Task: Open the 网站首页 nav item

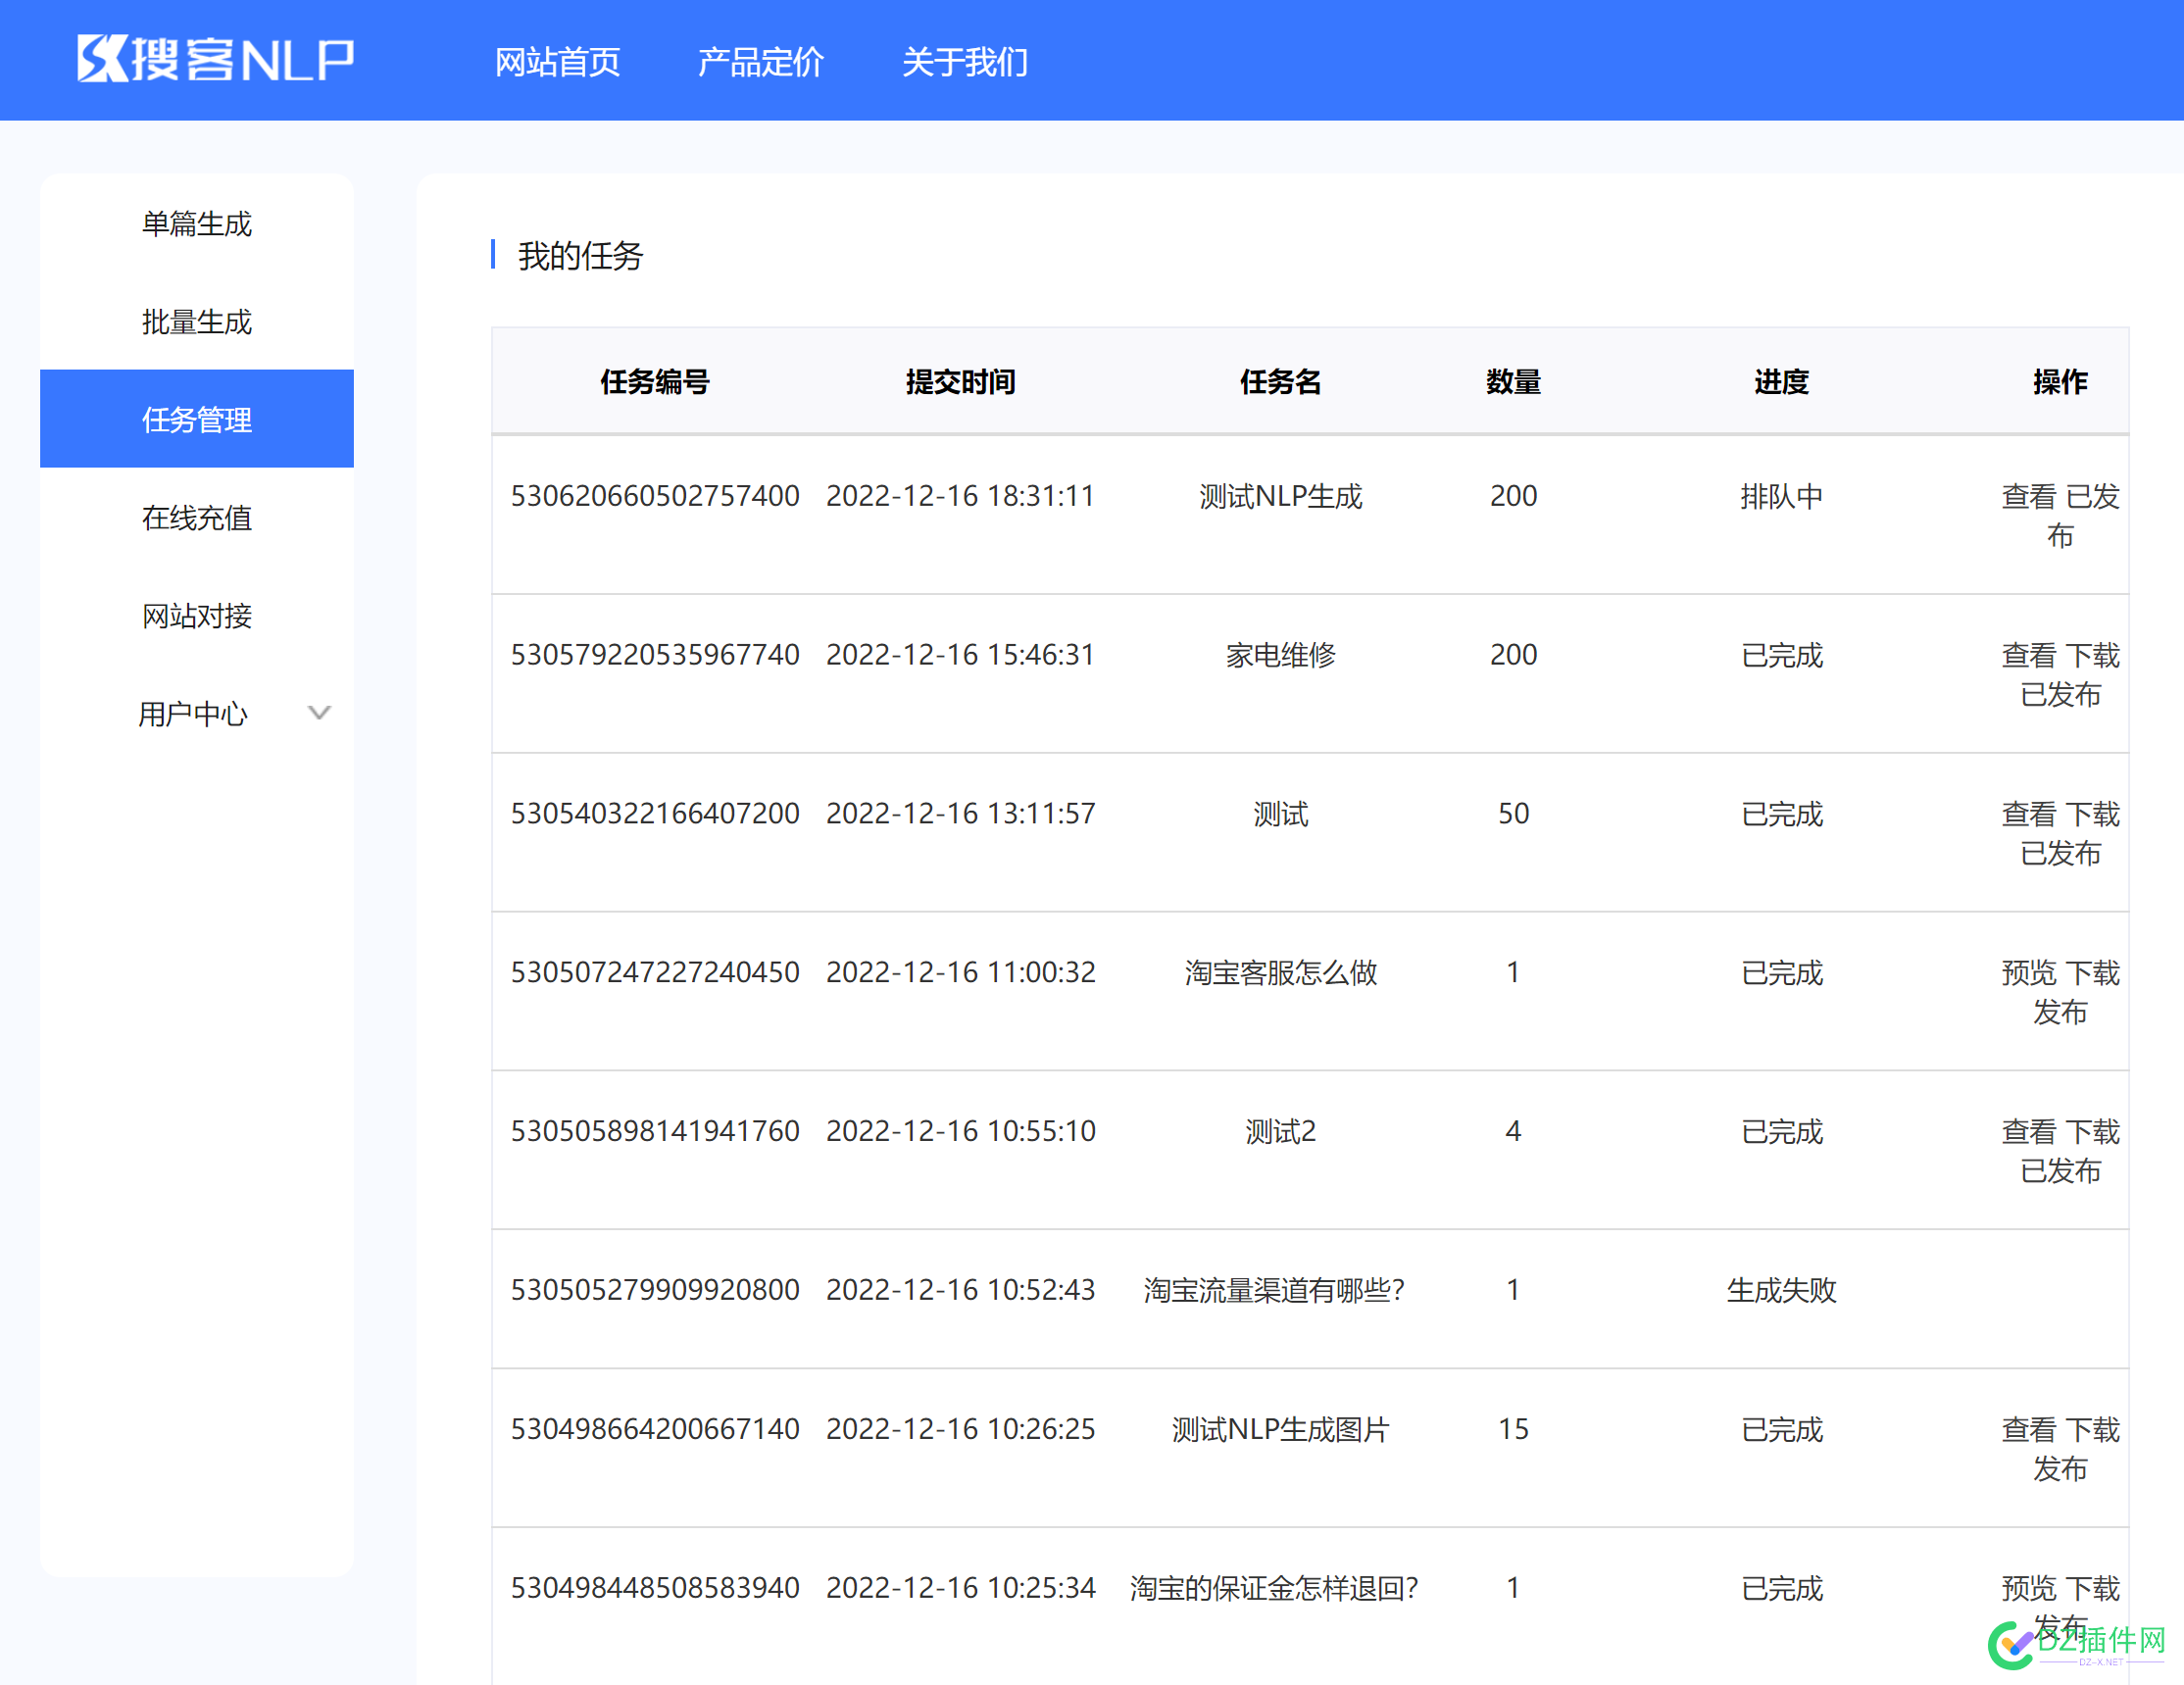Action: pos(557,62)
